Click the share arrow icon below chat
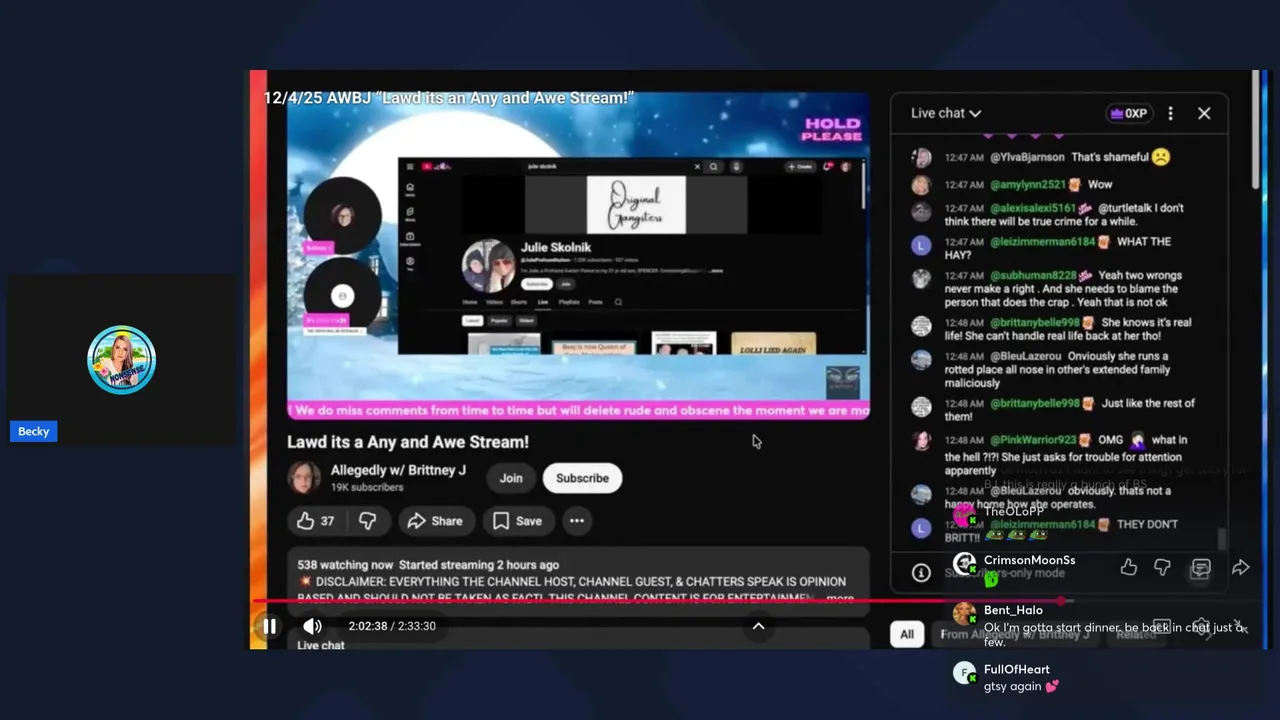This screenshot has height=720, width=1280. 1240,567
